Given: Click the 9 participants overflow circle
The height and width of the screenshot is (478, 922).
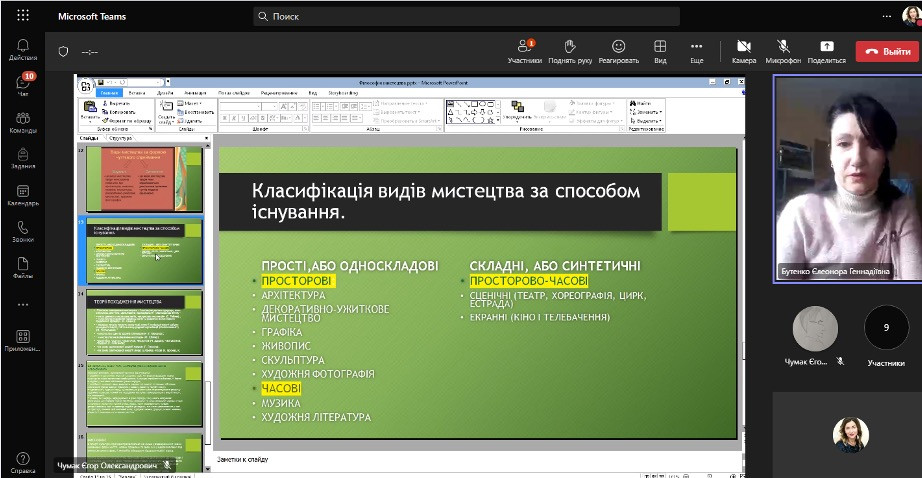Looking at the screenshot, I should pos(885,327).
